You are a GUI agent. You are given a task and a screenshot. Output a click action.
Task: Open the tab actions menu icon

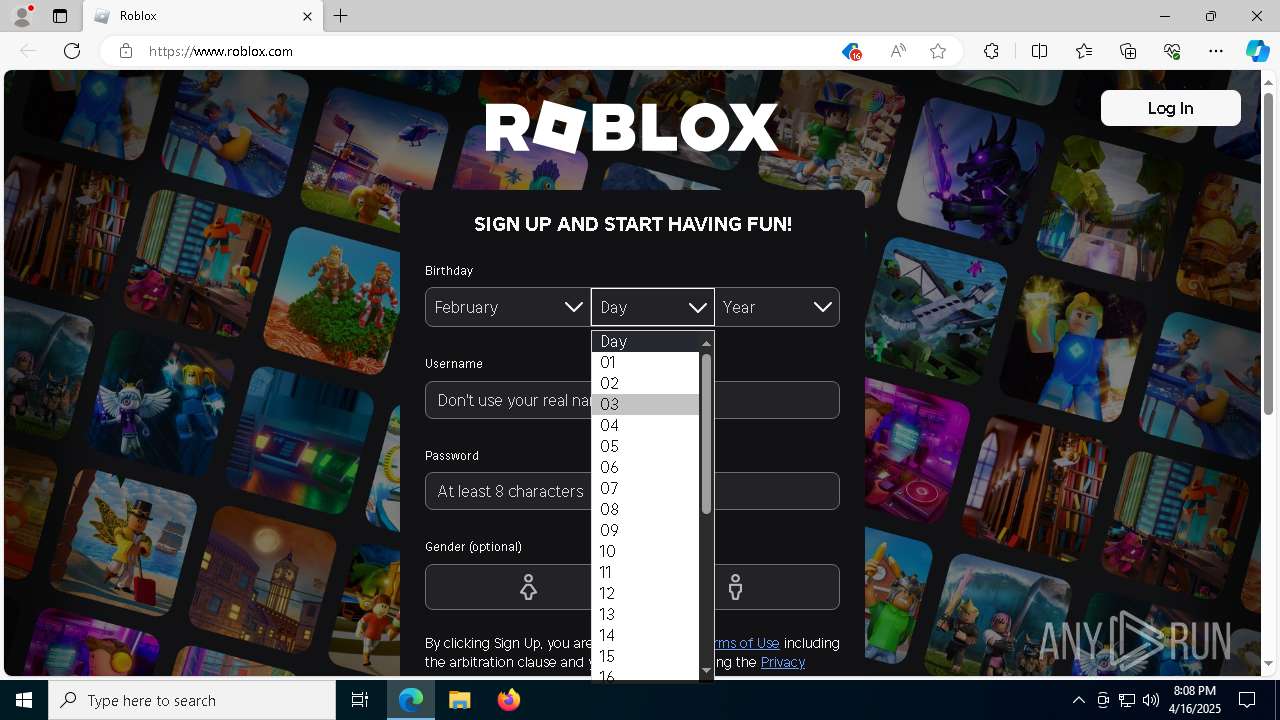coord(60,16)
